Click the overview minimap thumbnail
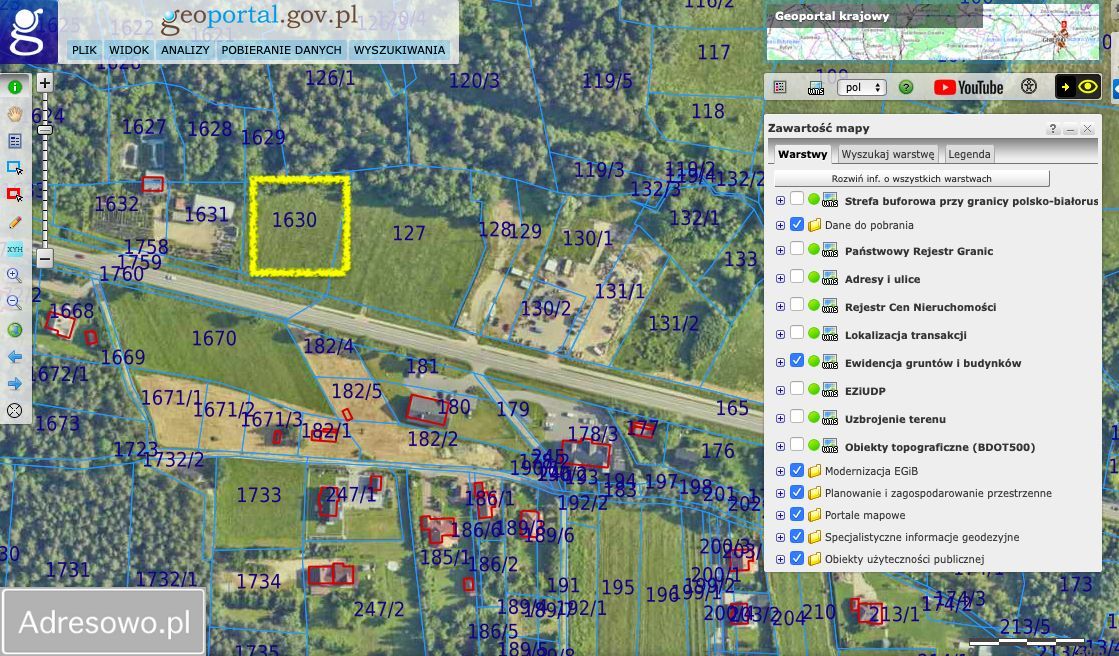 click(x=933, y=32)
